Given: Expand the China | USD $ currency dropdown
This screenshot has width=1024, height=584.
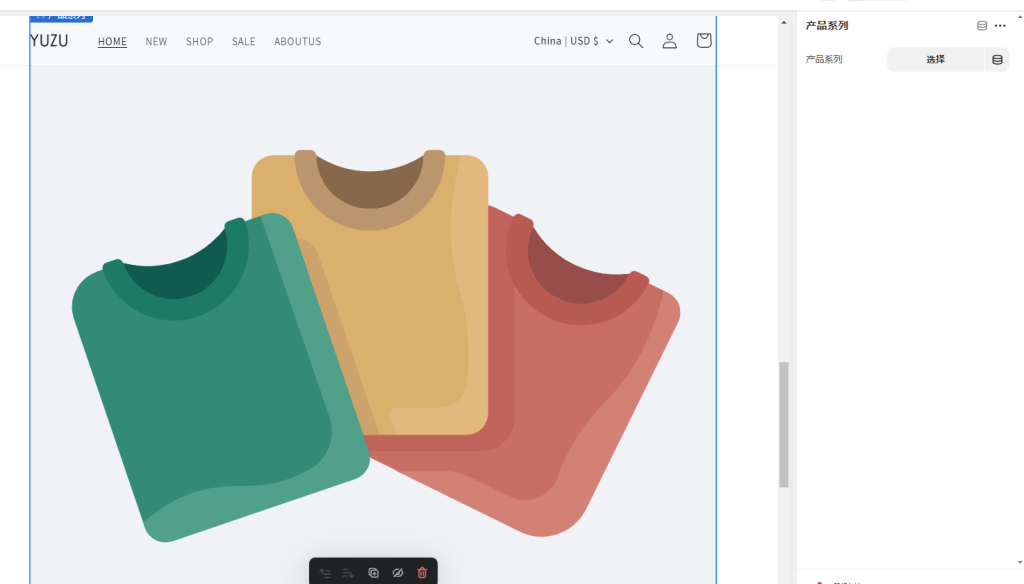Looking at the screenshot, I should point(573,41).
